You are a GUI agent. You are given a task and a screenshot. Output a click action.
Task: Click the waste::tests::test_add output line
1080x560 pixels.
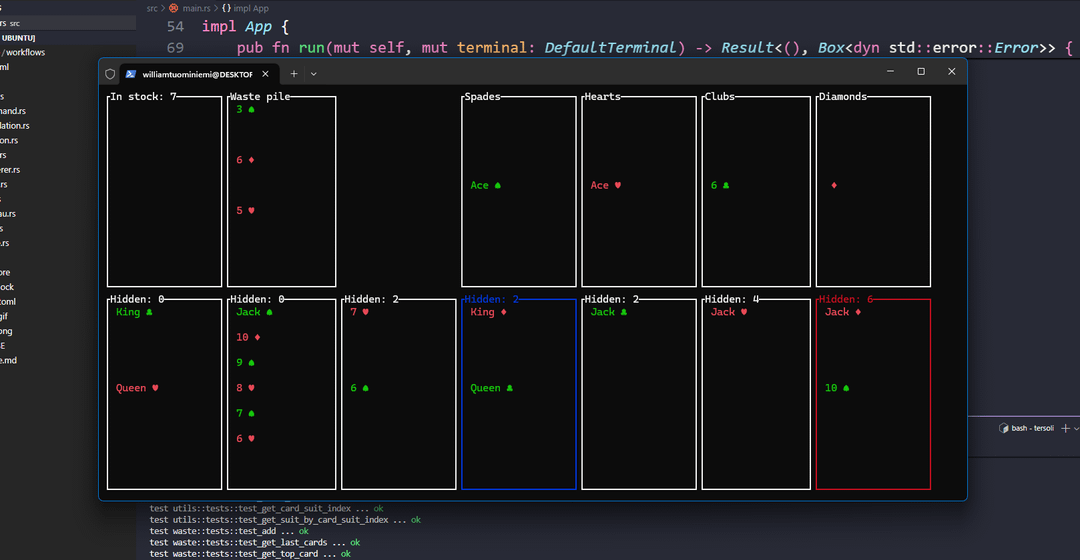[229, 531]
